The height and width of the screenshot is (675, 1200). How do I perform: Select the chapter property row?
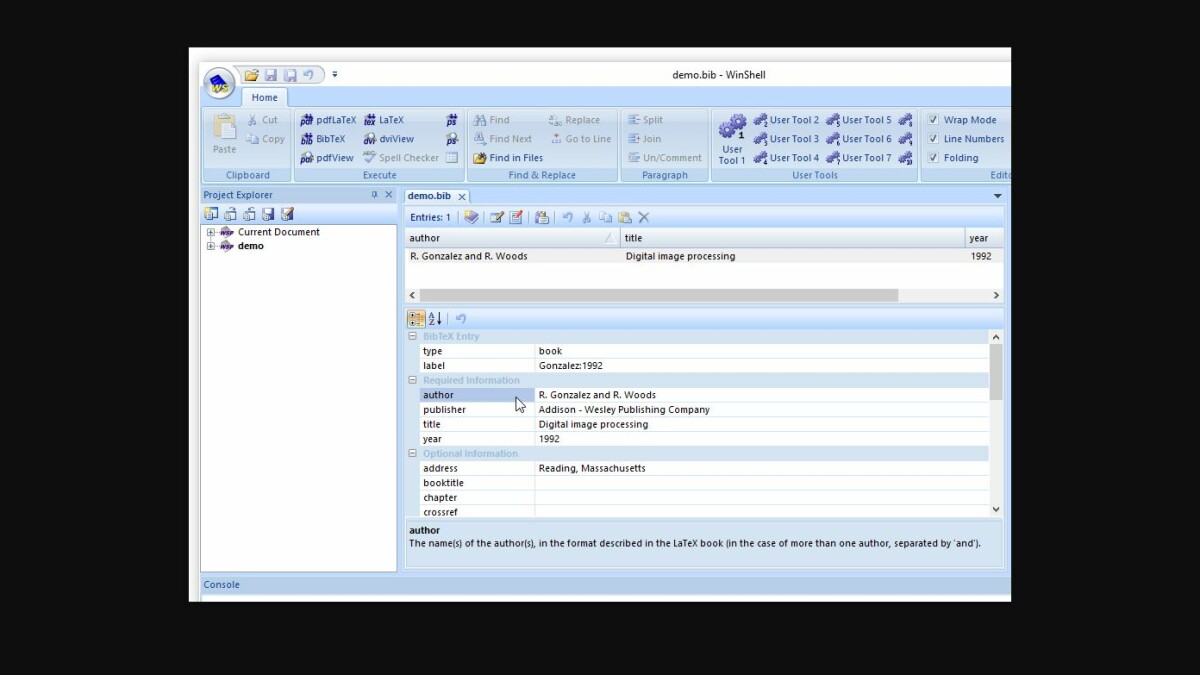[703, 498]
